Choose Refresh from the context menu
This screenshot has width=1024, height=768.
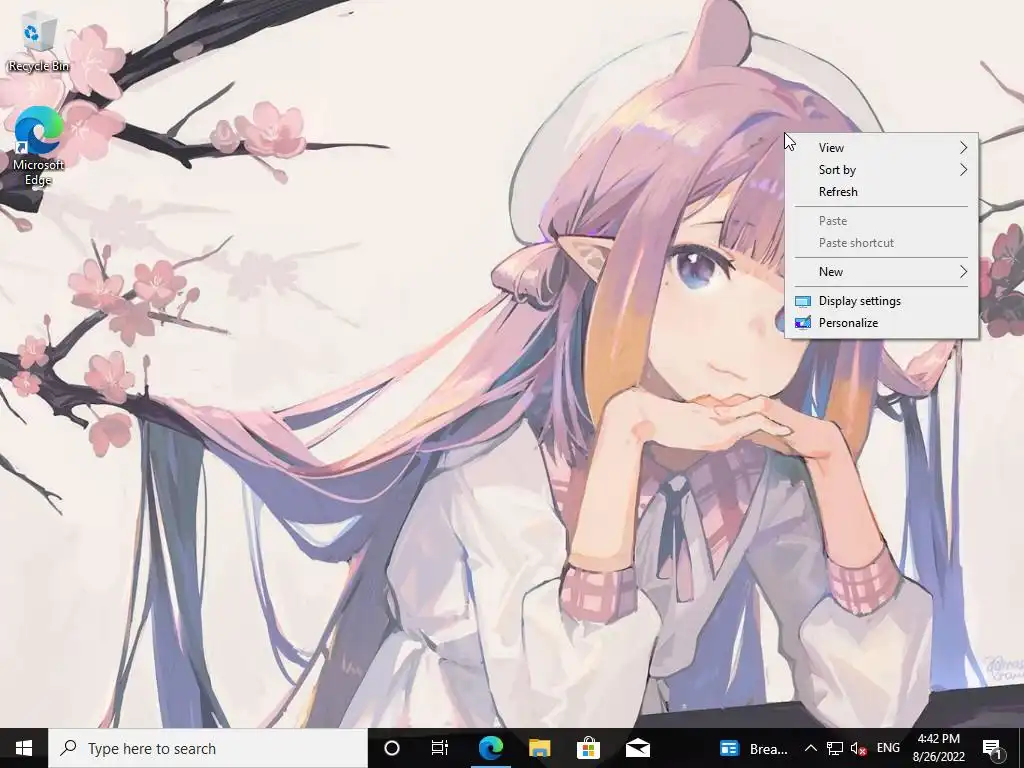[881, 192]
